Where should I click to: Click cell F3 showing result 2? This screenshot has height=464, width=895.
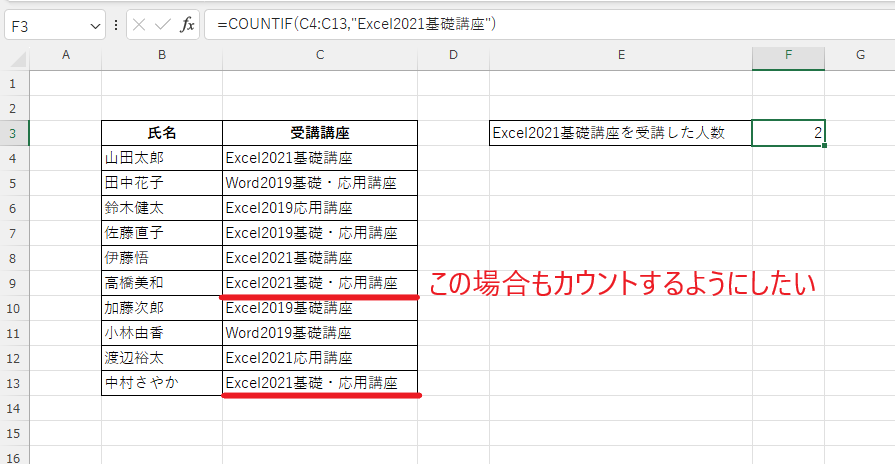coord(788,133)
